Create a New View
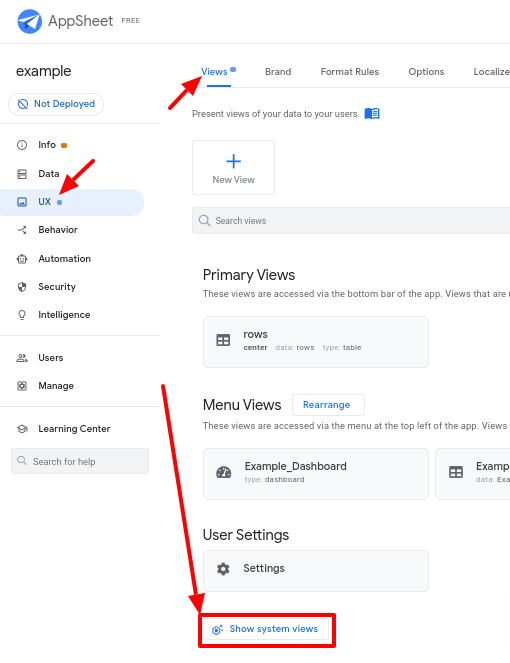510x663 pixels. click(x=233, y=167)
